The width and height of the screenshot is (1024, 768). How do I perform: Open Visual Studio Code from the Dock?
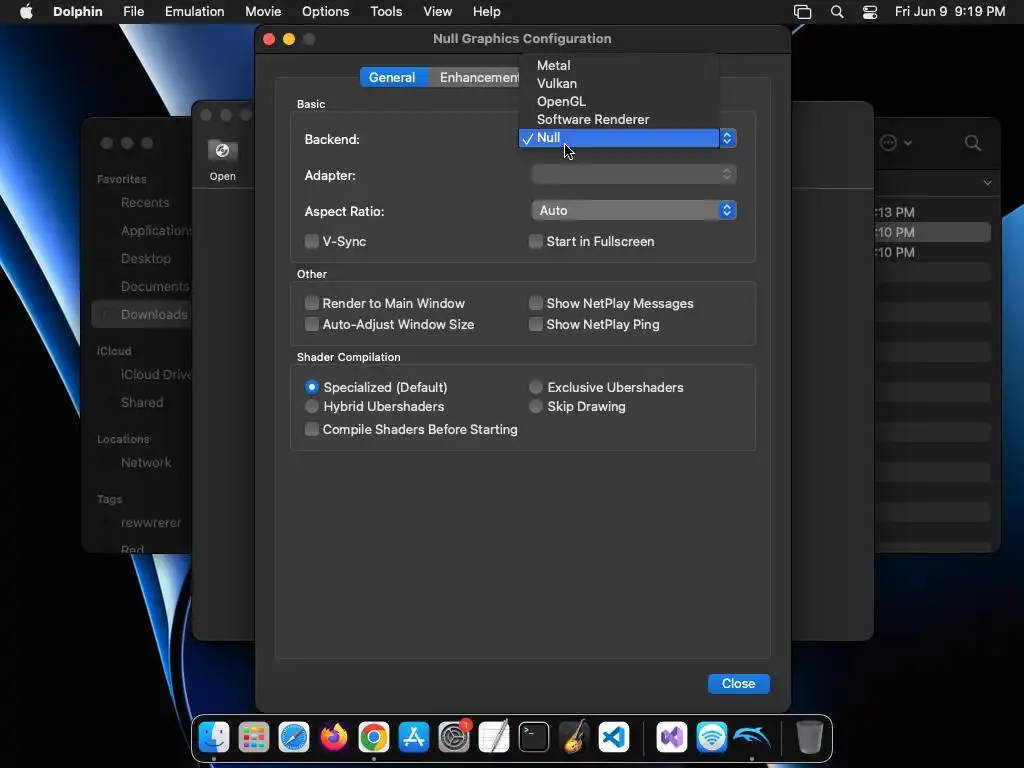(614, 737)
